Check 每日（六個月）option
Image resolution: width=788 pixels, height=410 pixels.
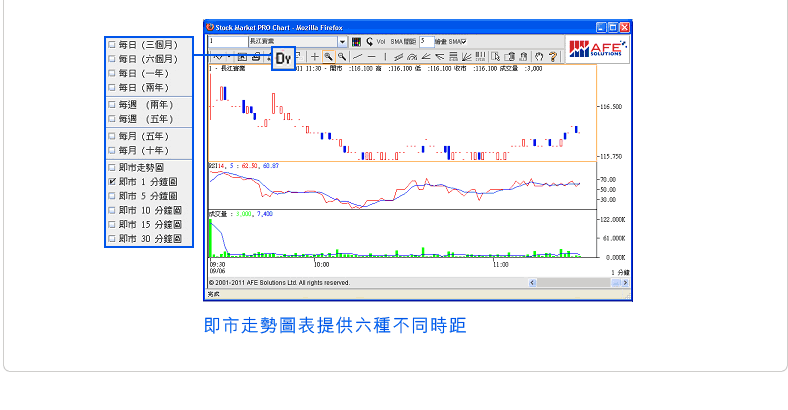[112, 59]
